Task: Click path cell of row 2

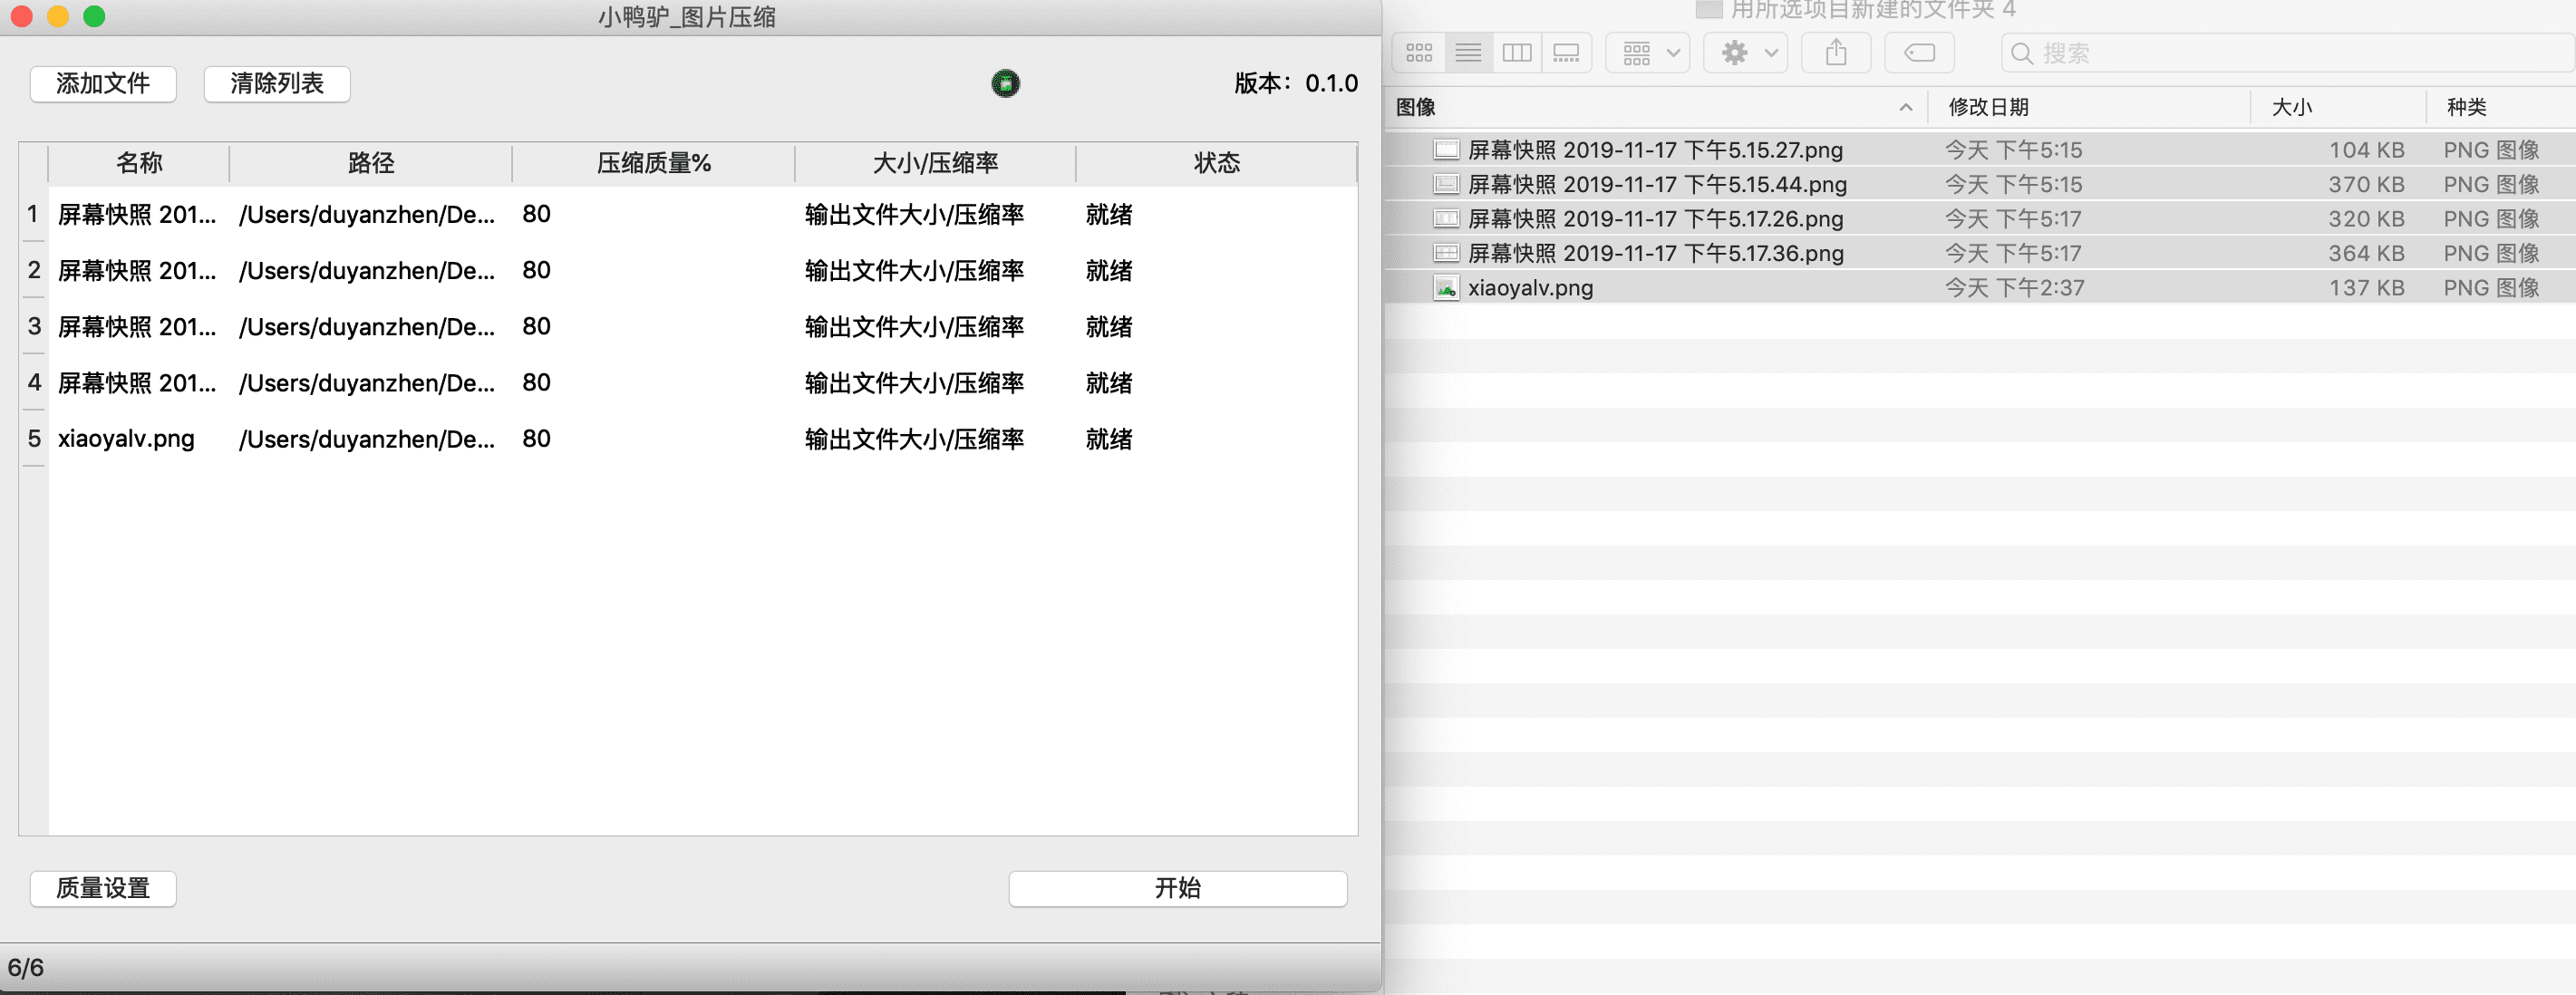Action: coord(371,270)
